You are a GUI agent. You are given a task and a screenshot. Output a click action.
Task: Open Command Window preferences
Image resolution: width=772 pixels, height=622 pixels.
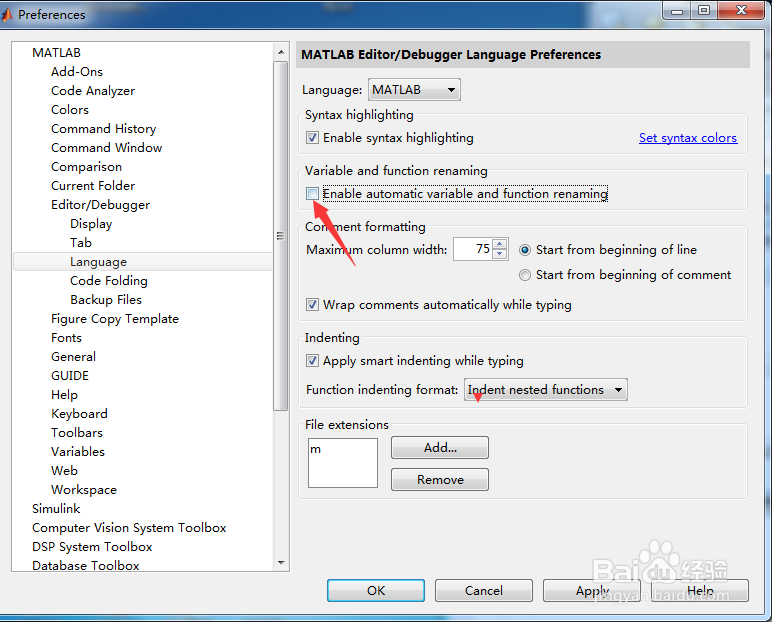[x=106, y=148]
